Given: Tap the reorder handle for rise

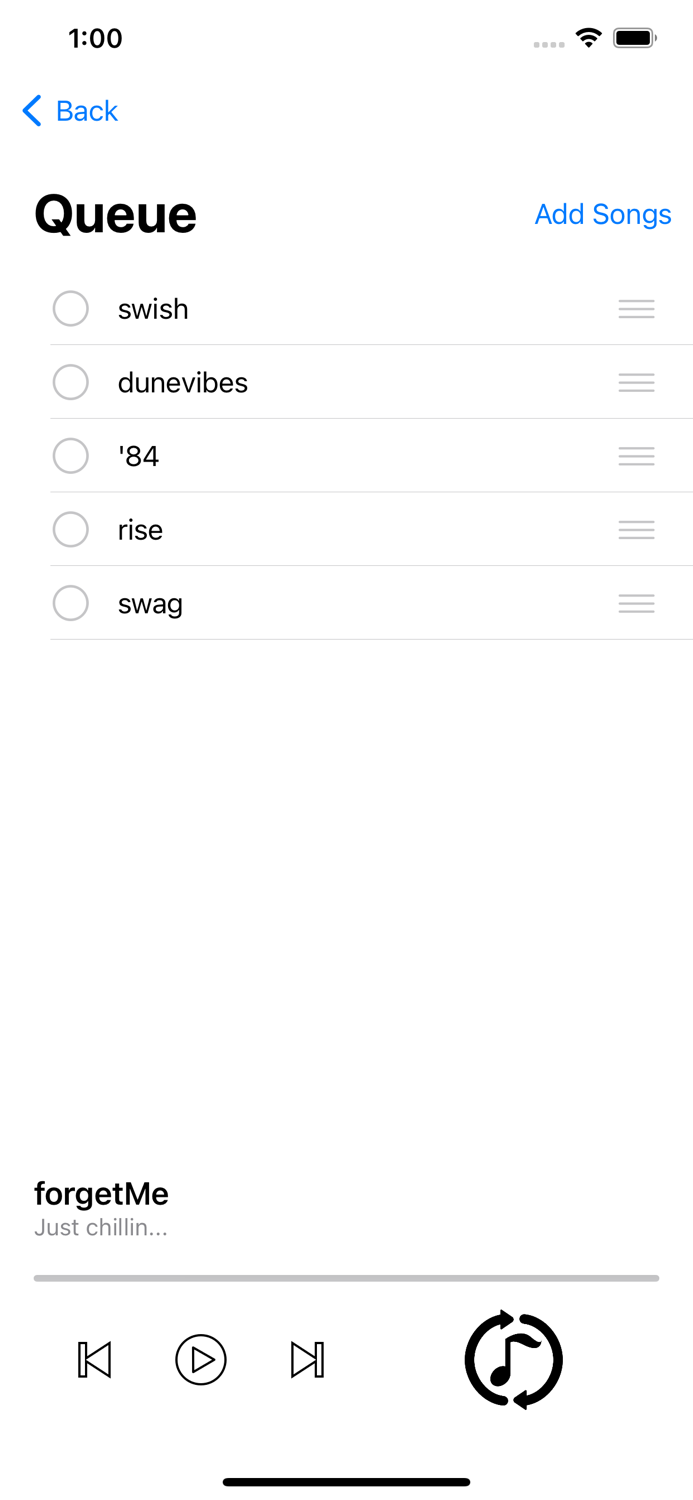Looking at the screenshot, I should pyautogui.click(x=636, y=530).
